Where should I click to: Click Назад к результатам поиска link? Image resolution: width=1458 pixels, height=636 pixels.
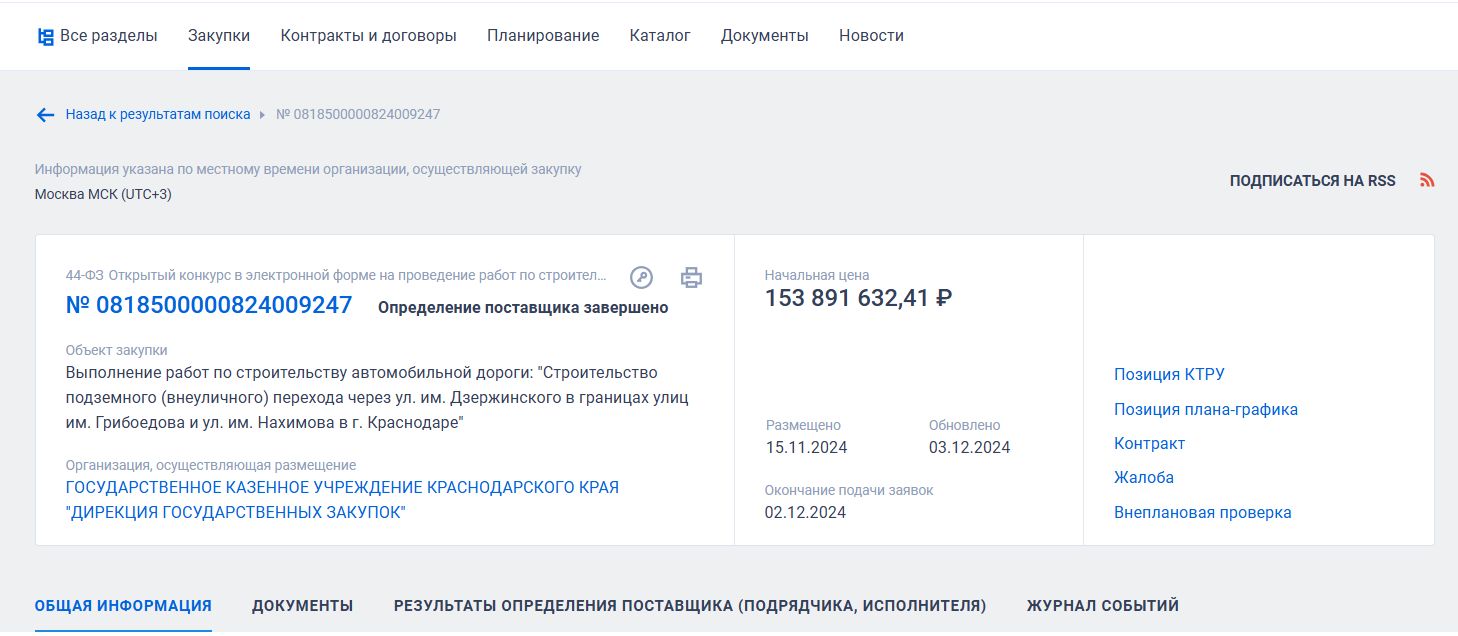pos(158,115)
